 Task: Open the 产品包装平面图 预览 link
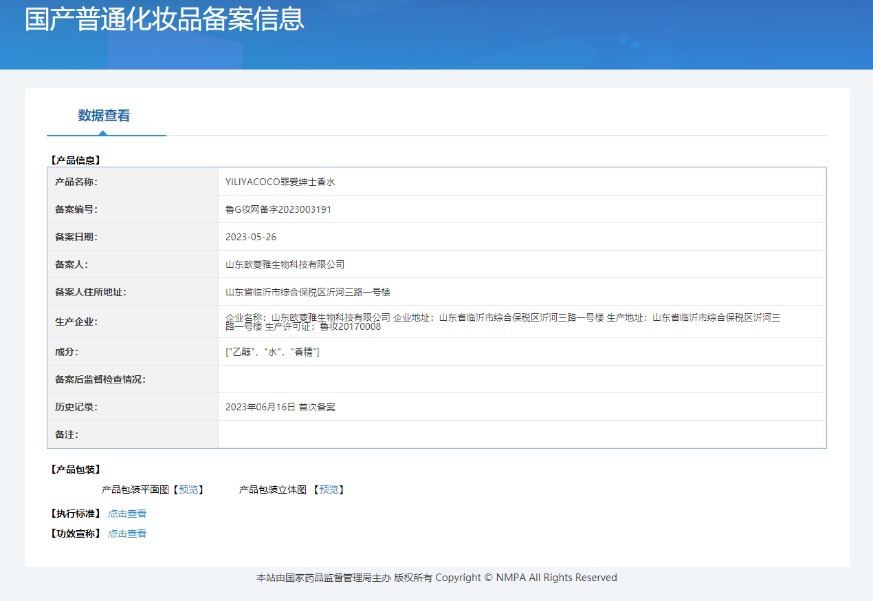[188, 490]
